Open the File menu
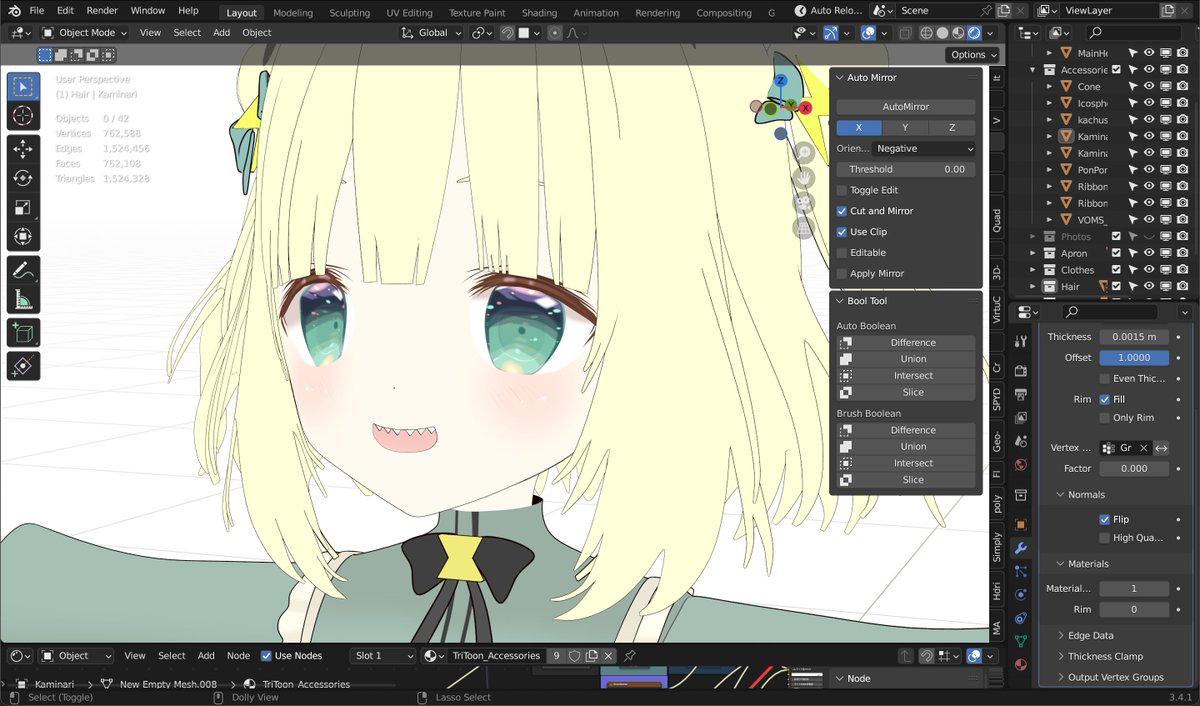This screenshot has width=1200, height=706. point(36,10)
